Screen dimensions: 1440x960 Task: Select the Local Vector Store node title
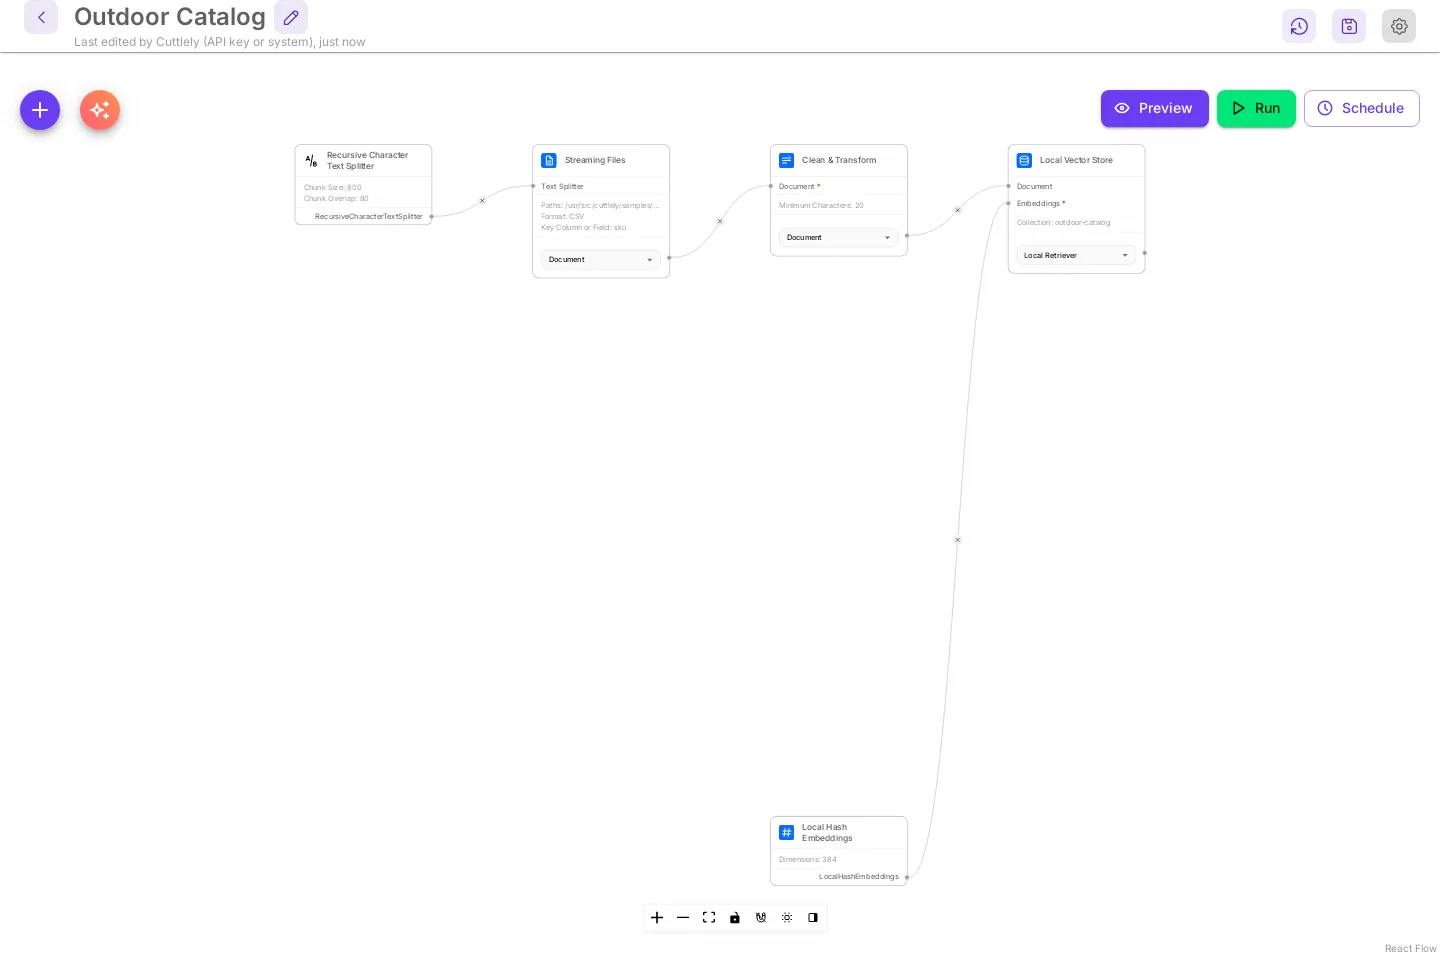point(1076,160)
